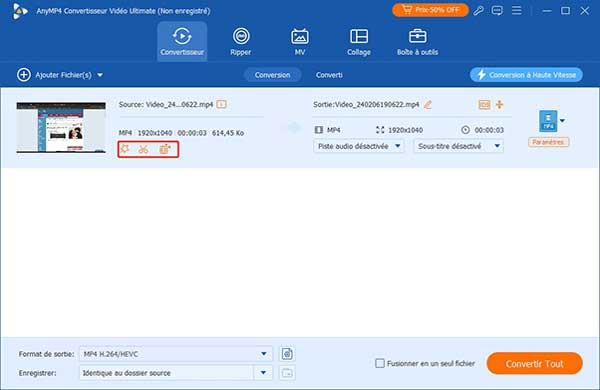Screen dimensions: 600x390
Task: Click the key register icon
Action: pos(478,11)
